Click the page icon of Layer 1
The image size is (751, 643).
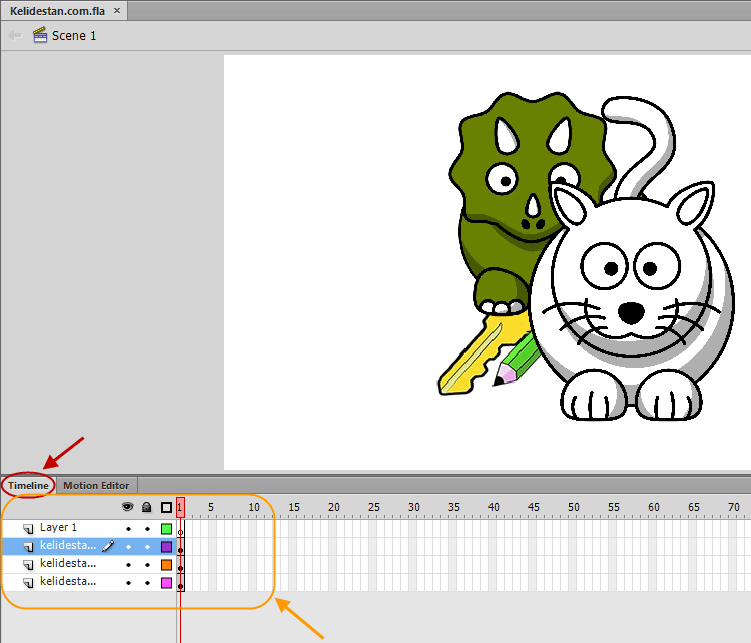[x=28, y=529]
